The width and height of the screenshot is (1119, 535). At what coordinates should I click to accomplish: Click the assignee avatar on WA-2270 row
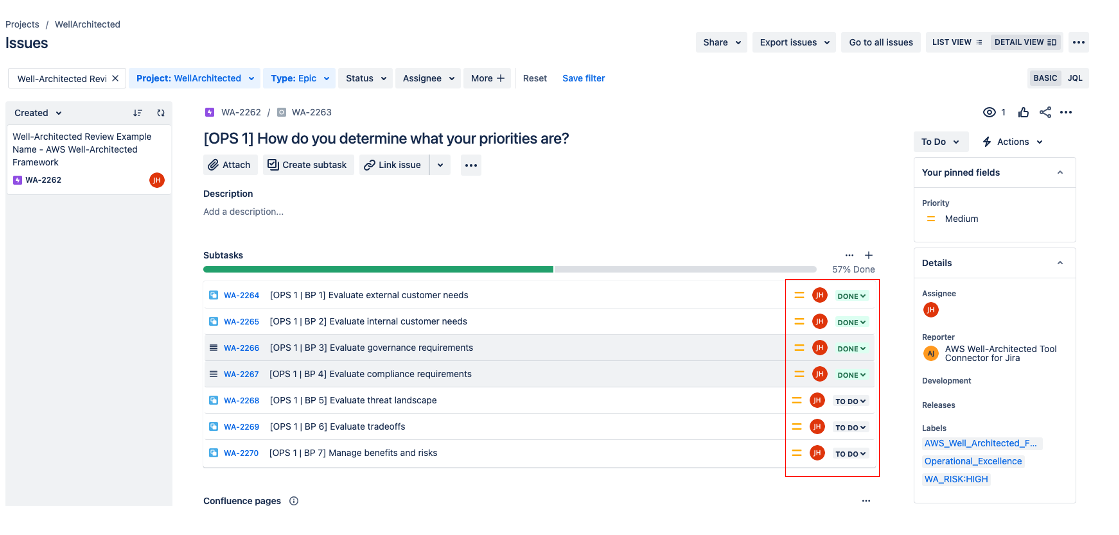pos(817,453)
